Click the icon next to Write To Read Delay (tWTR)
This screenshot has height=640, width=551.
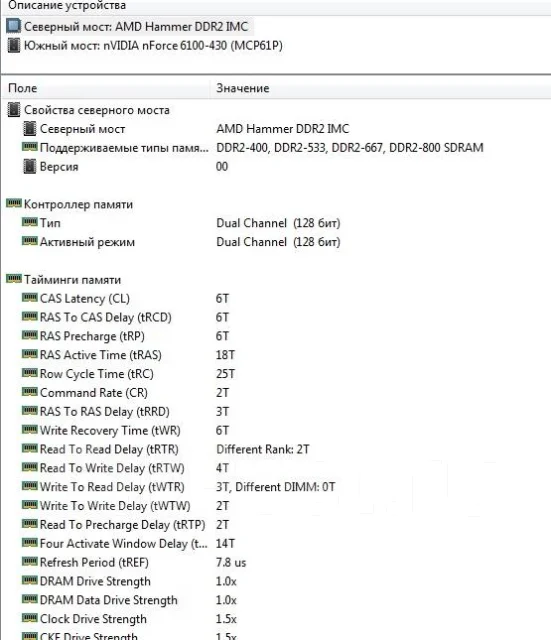[29, 486]
